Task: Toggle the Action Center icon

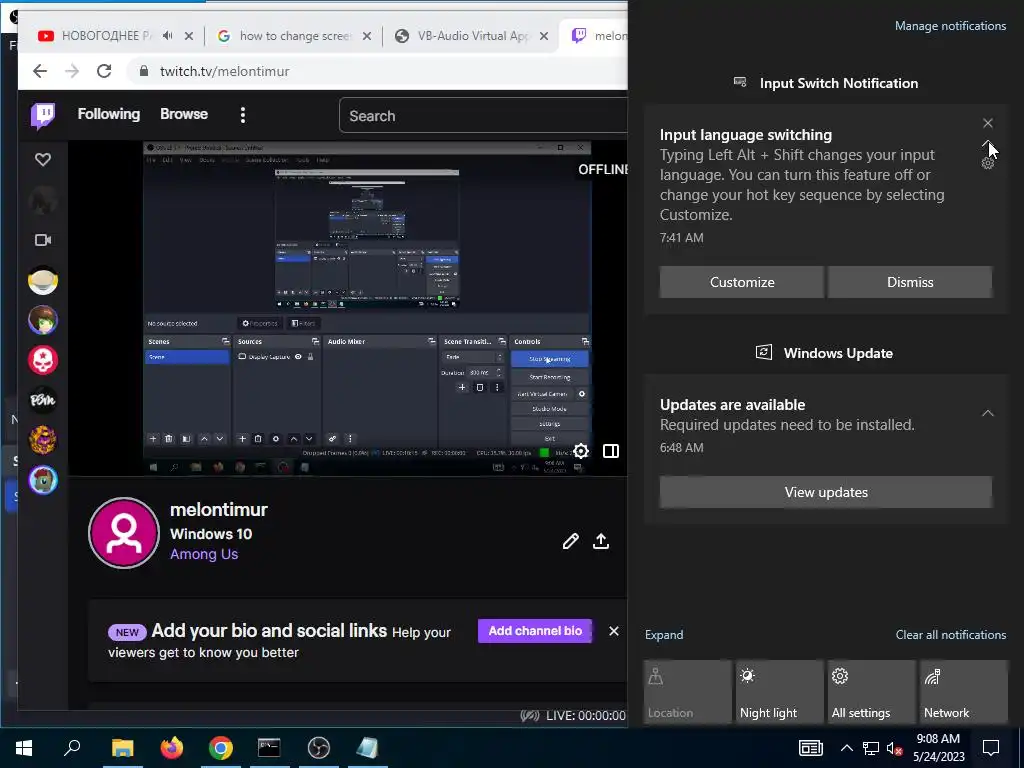Action: click(x=991, y=748)
